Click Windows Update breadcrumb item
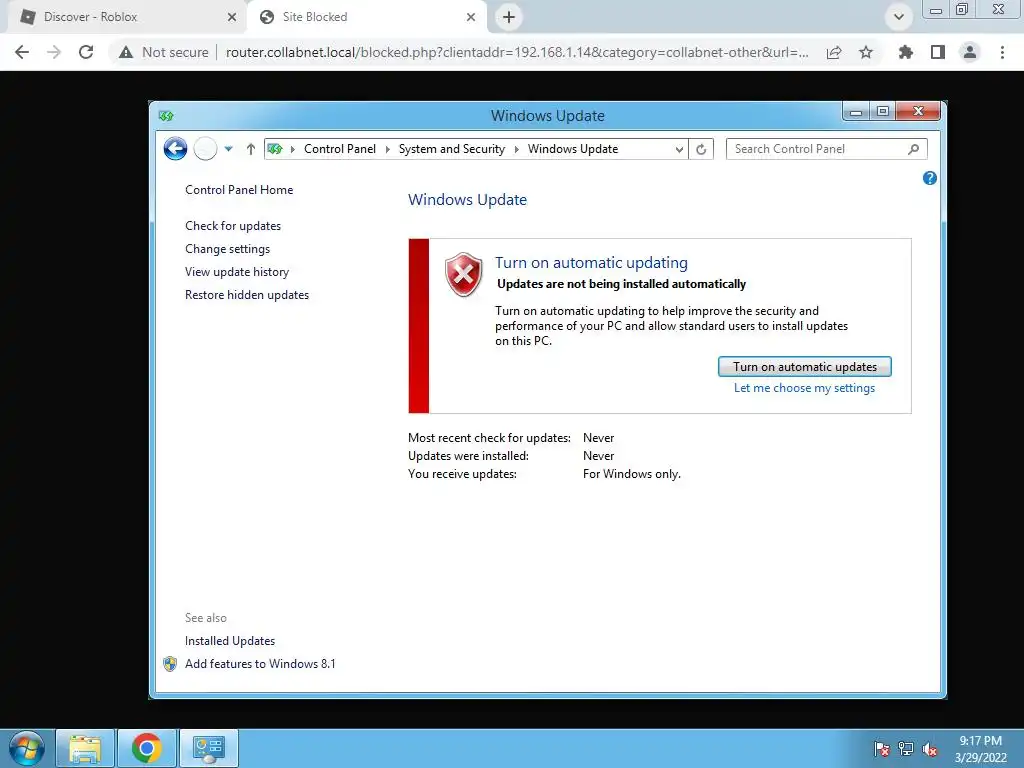Image resolution: width=1024 pixels, height=768 pixels. 573,149
